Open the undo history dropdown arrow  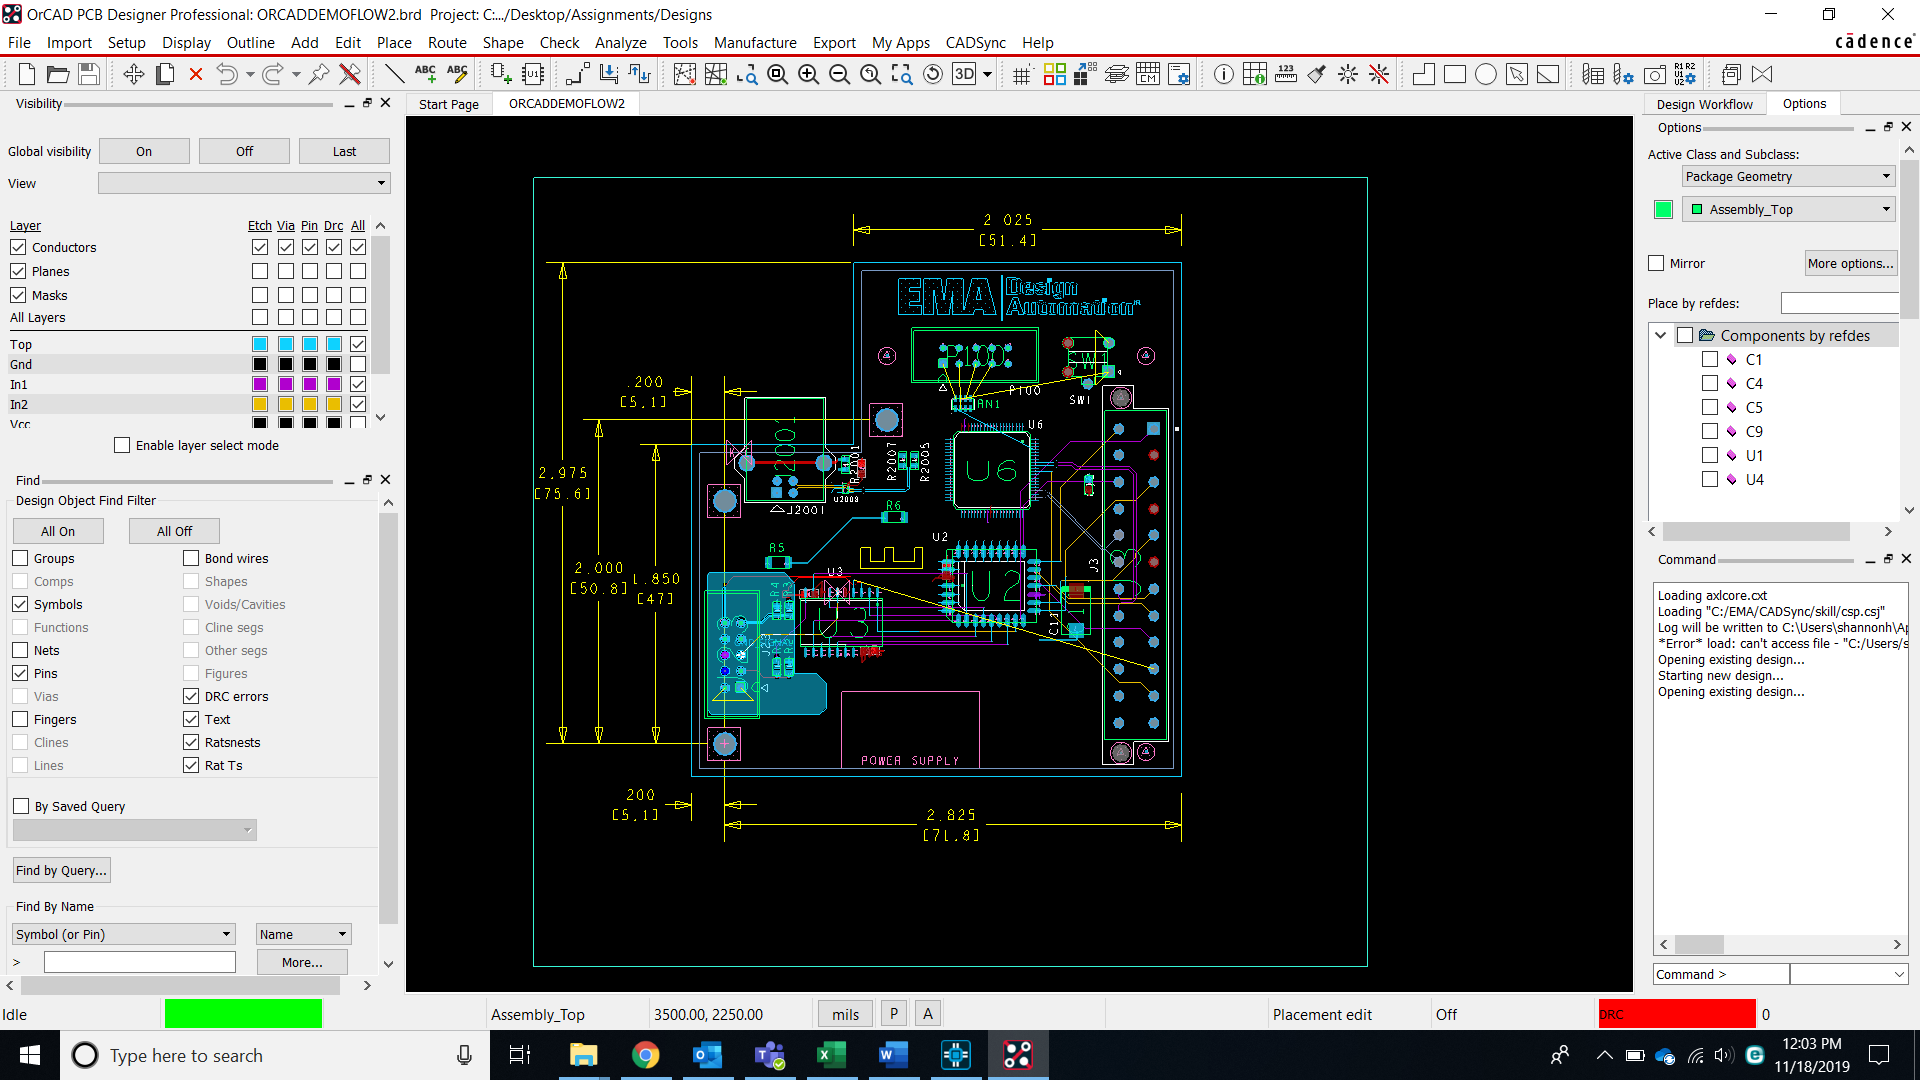250,74
